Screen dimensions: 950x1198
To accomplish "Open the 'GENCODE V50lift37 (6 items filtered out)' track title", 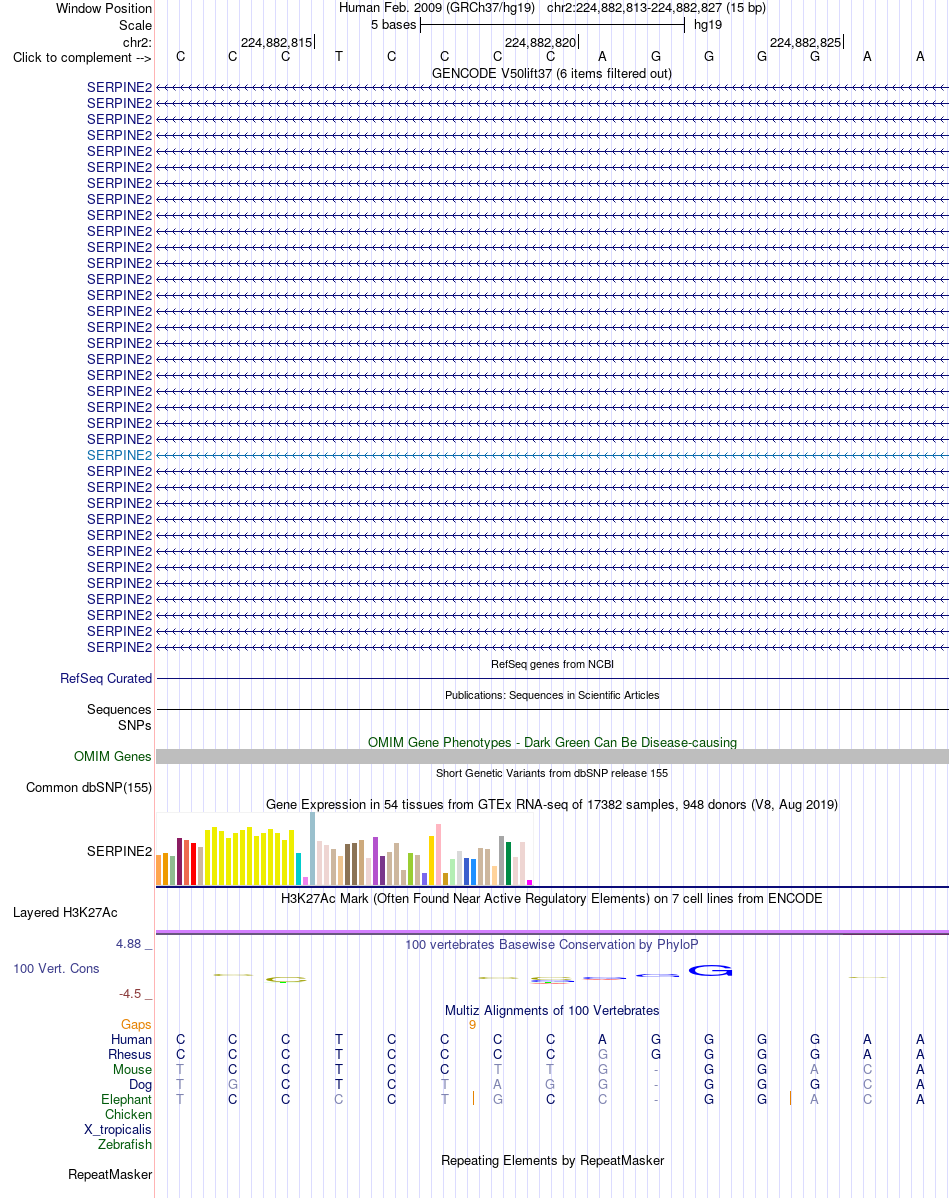I will click(x=552, y=73).
